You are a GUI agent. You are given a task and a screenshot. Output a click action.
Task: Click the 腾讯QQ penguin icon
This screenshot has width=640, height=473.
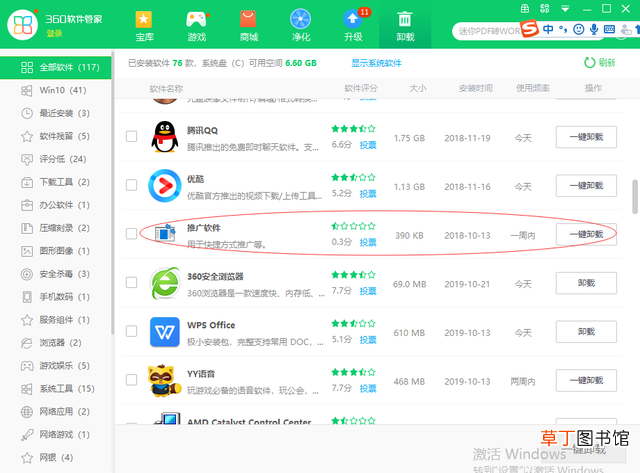(x=164, y=137)
